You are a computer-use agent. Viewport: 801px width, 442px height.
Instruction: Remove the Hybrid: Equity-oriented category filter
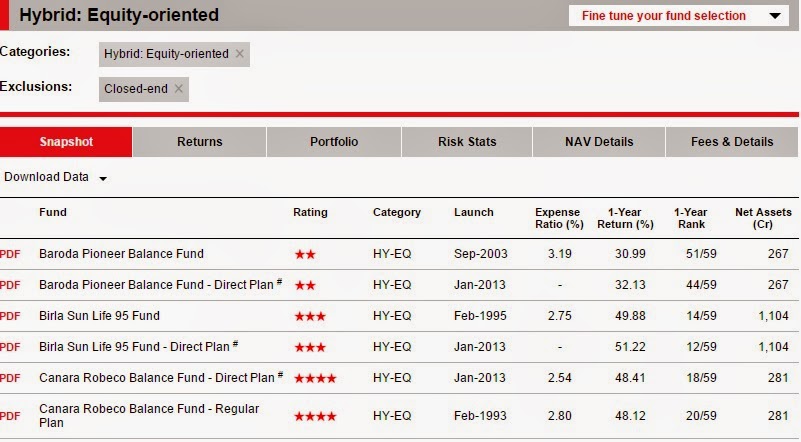(239, 54)
